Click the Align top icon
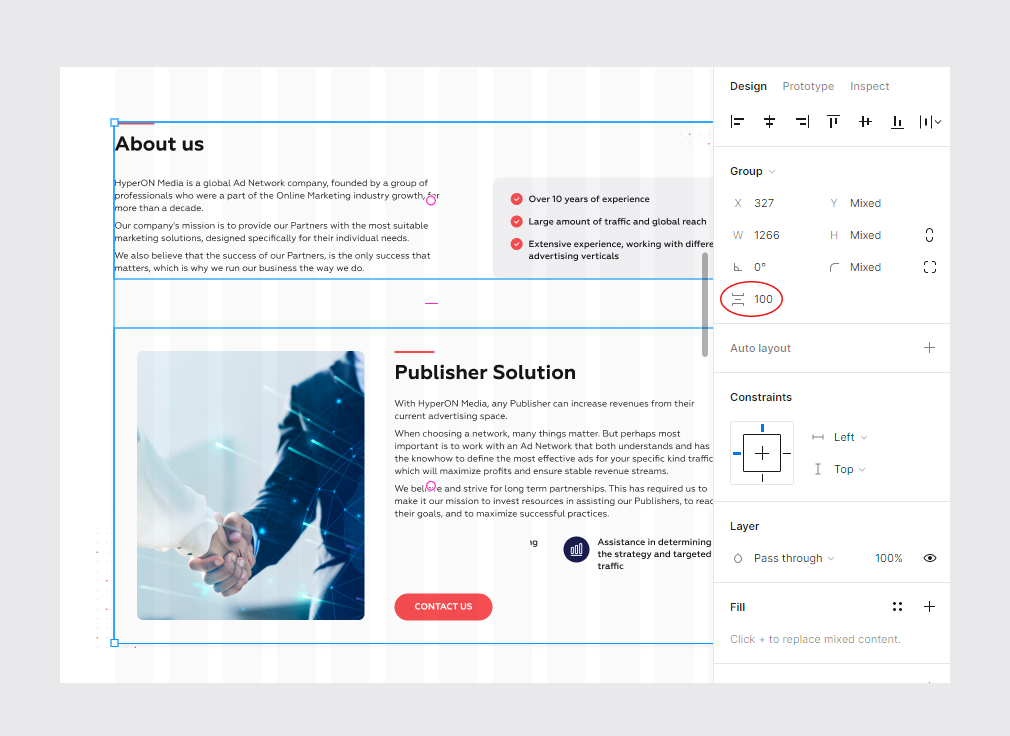Viewport: 1010px width, 736px height. 834,122
